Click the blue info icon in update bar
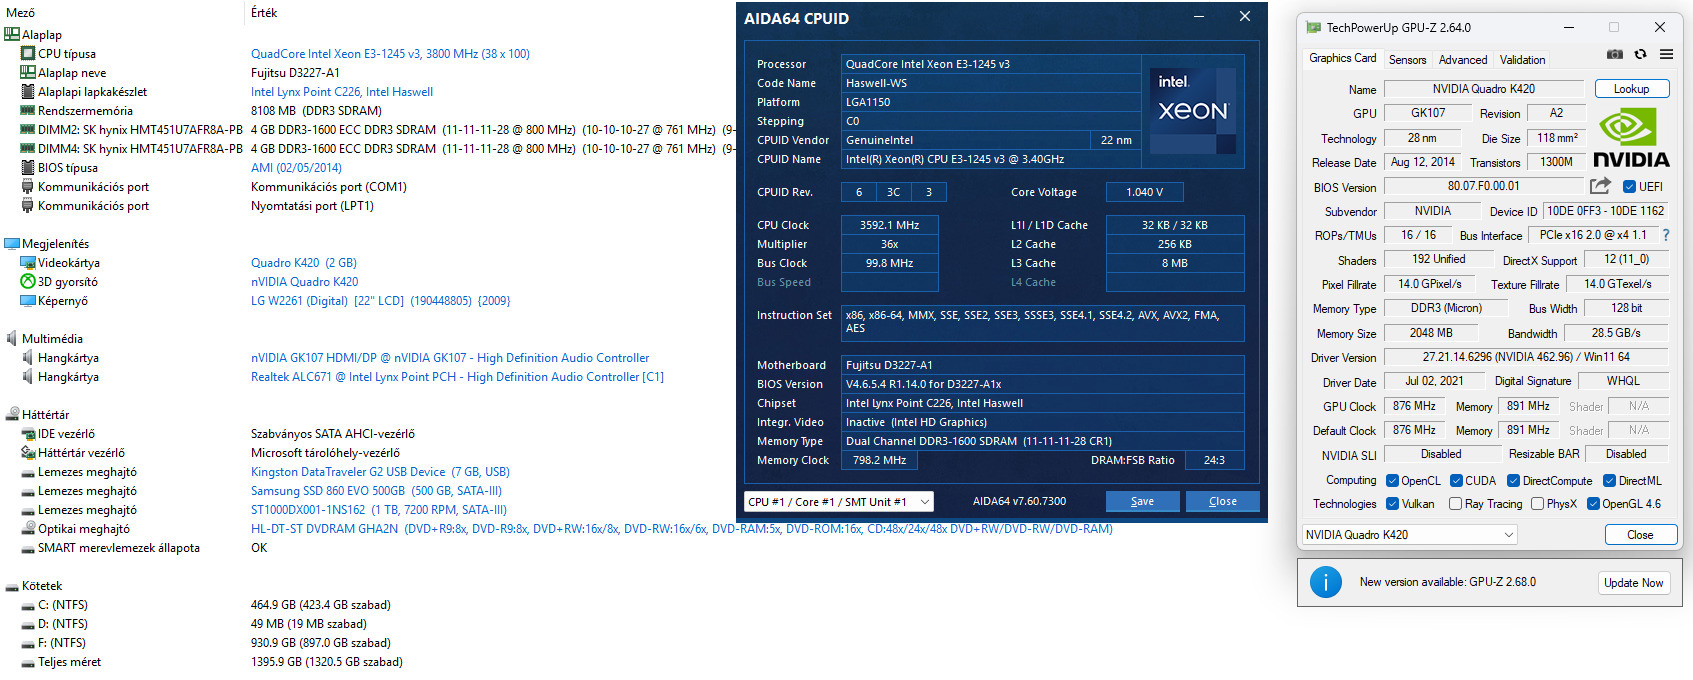Image resolution: width=1693 pixels, height=680 pixels. [x=1325, y=582]
